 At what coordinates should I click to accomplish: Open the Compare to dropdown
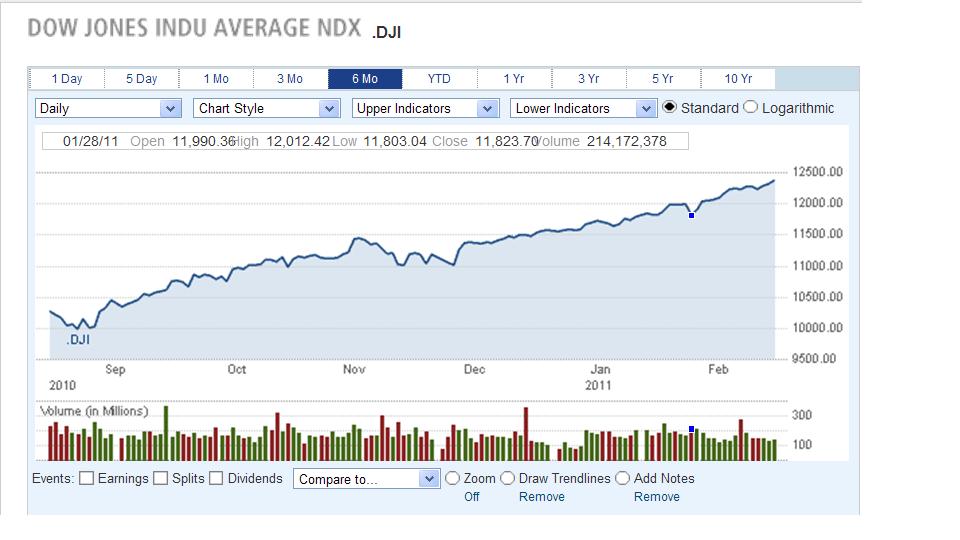(367, 479)
